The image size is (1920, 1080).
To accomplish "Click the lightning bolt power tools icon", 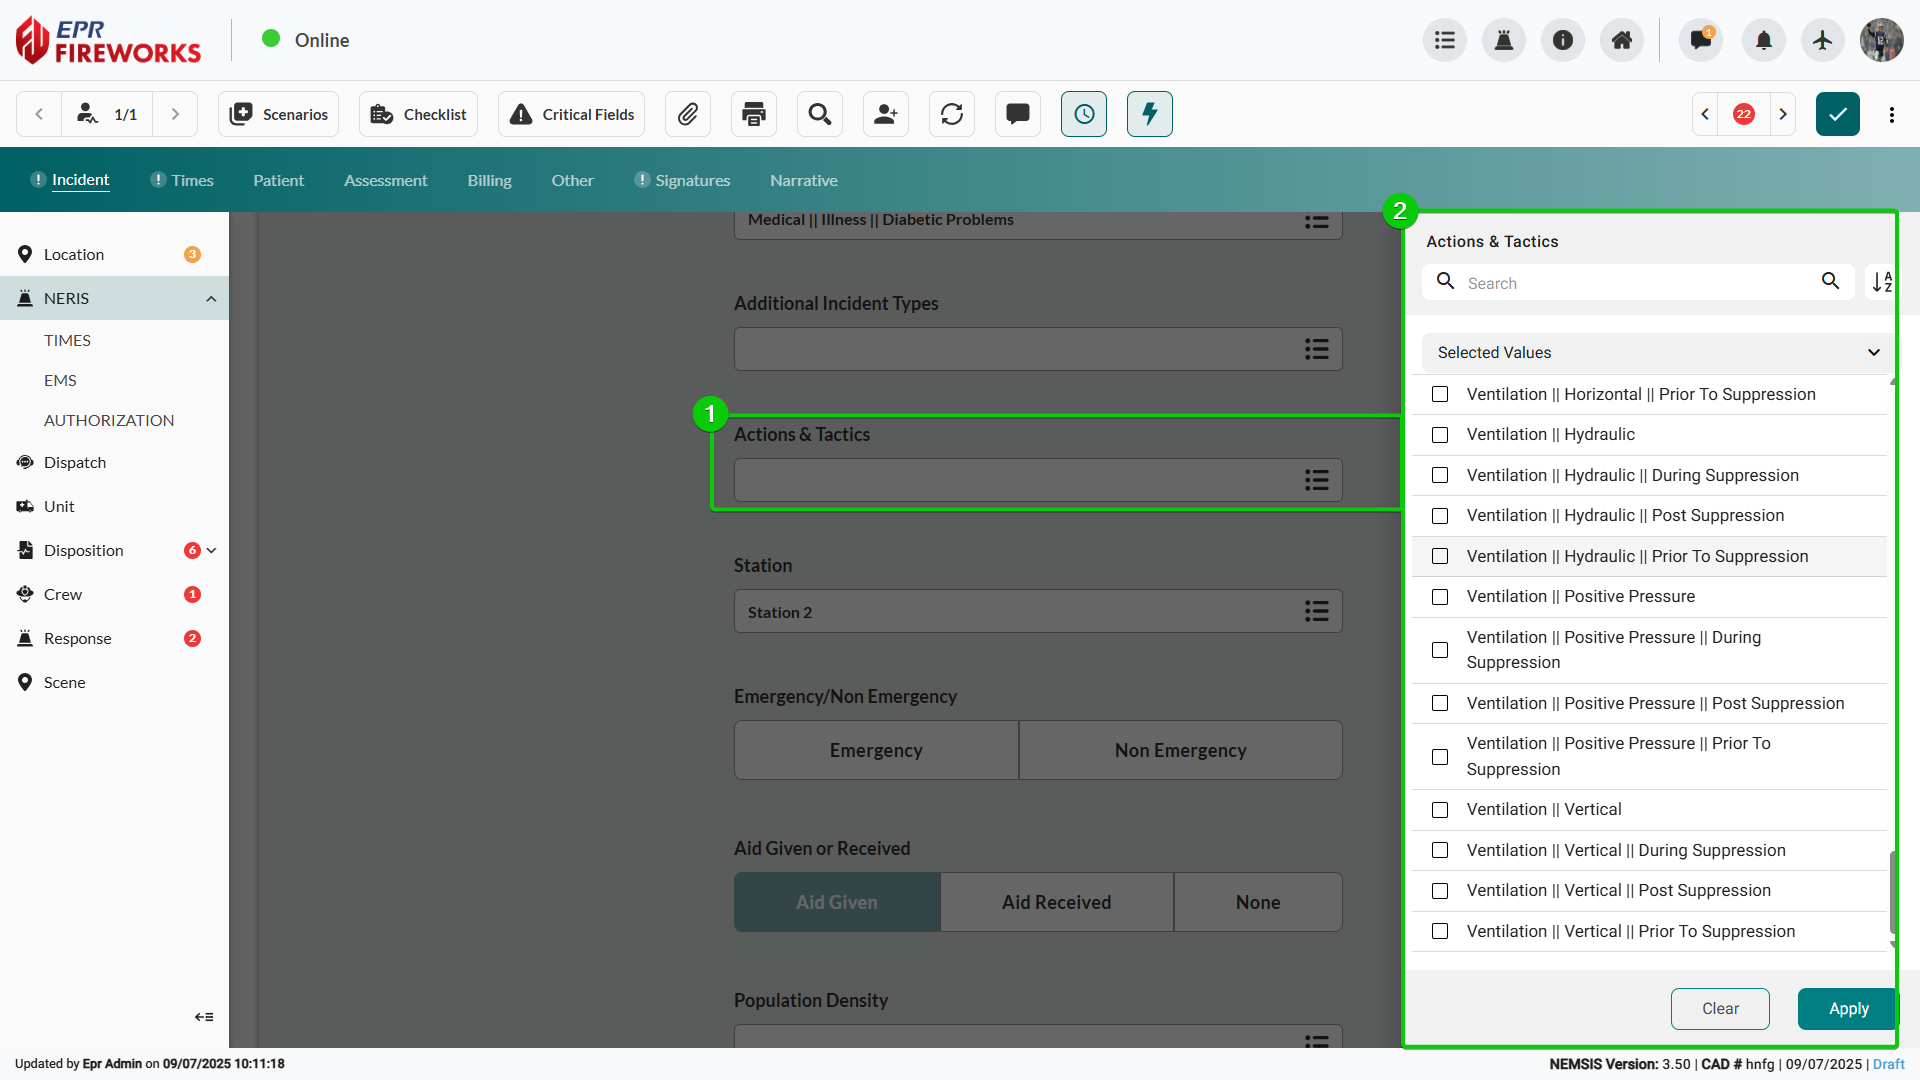I will tap(1149, 114).
